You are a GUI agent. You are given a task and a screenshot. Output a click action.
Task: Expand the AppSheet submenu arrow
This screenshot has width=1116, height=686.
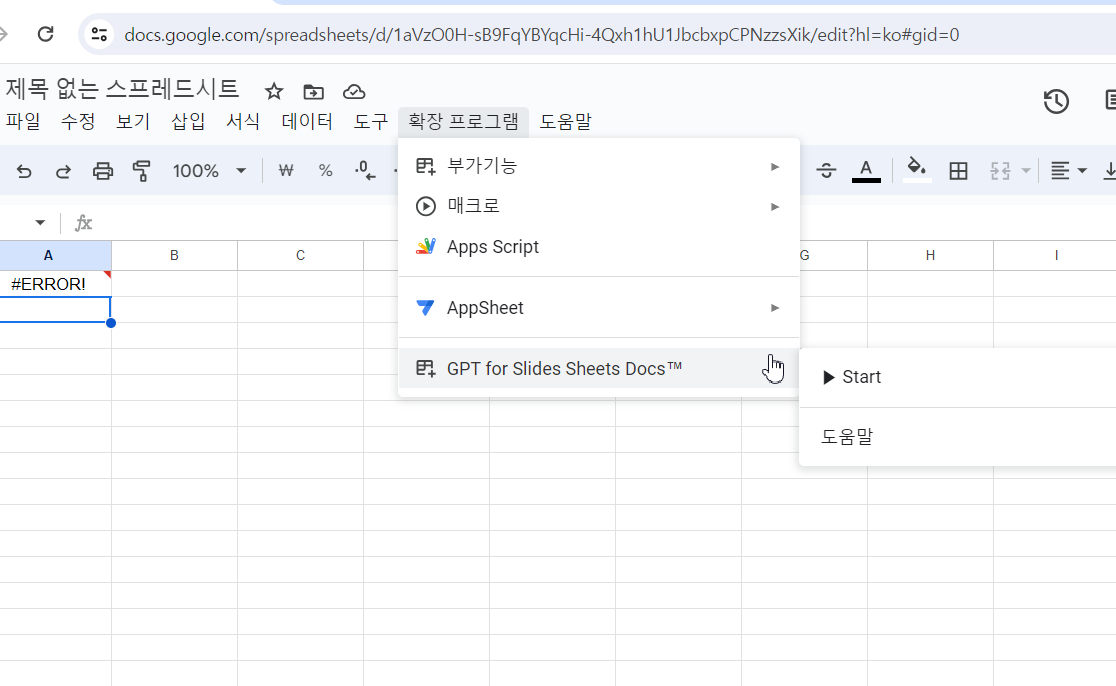(x=775, y=308)
